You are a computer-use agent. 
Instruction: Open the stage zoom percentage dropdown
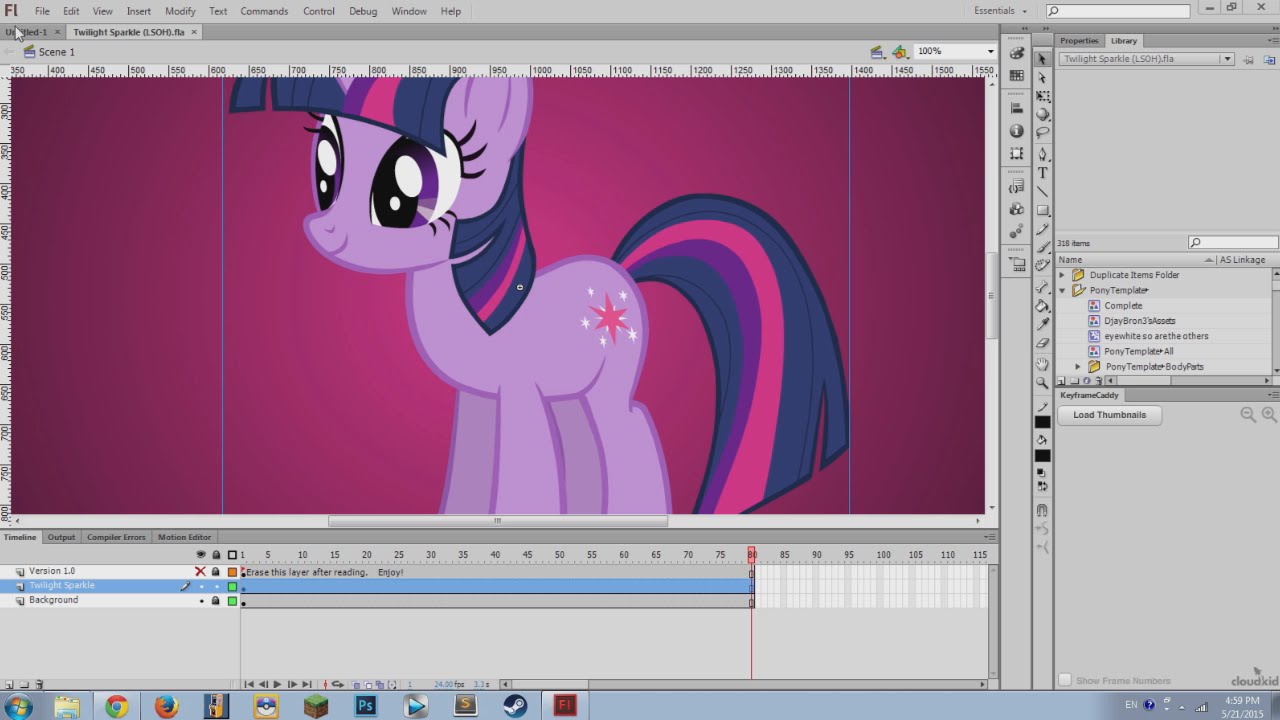click(x=990, y=52)
